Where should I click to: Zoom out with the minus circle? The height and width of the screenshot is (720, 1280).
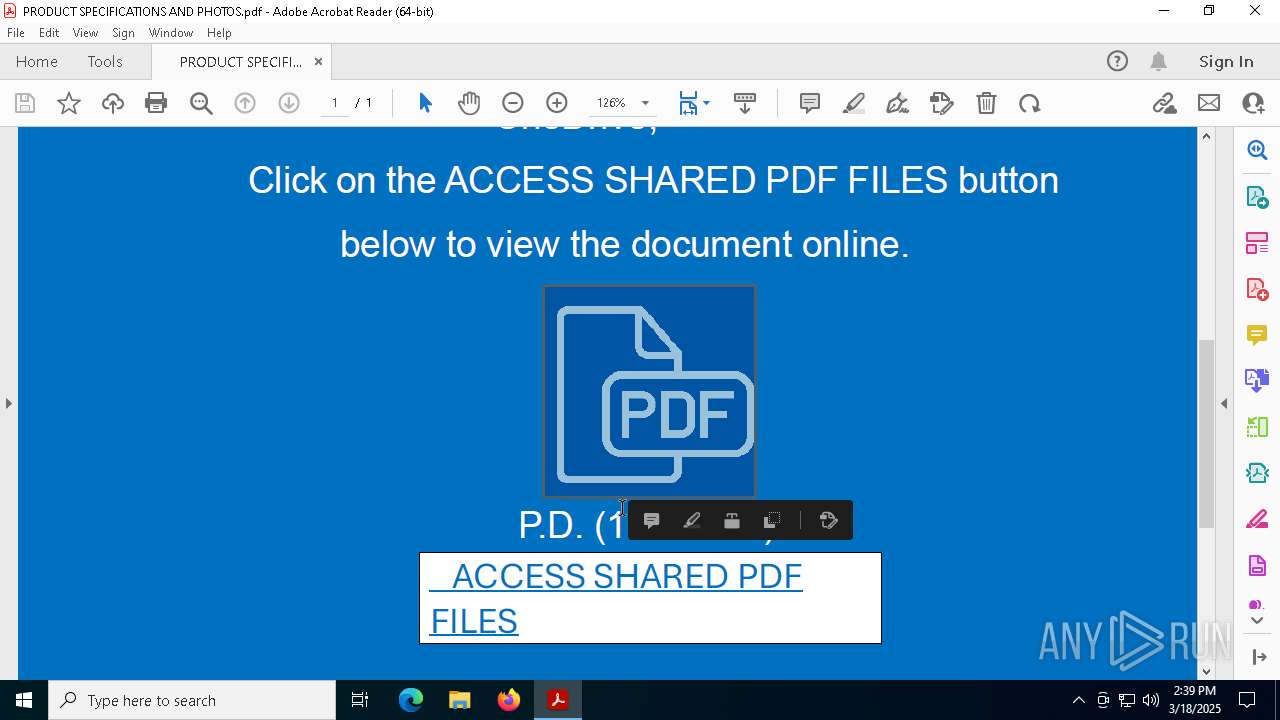513,103
